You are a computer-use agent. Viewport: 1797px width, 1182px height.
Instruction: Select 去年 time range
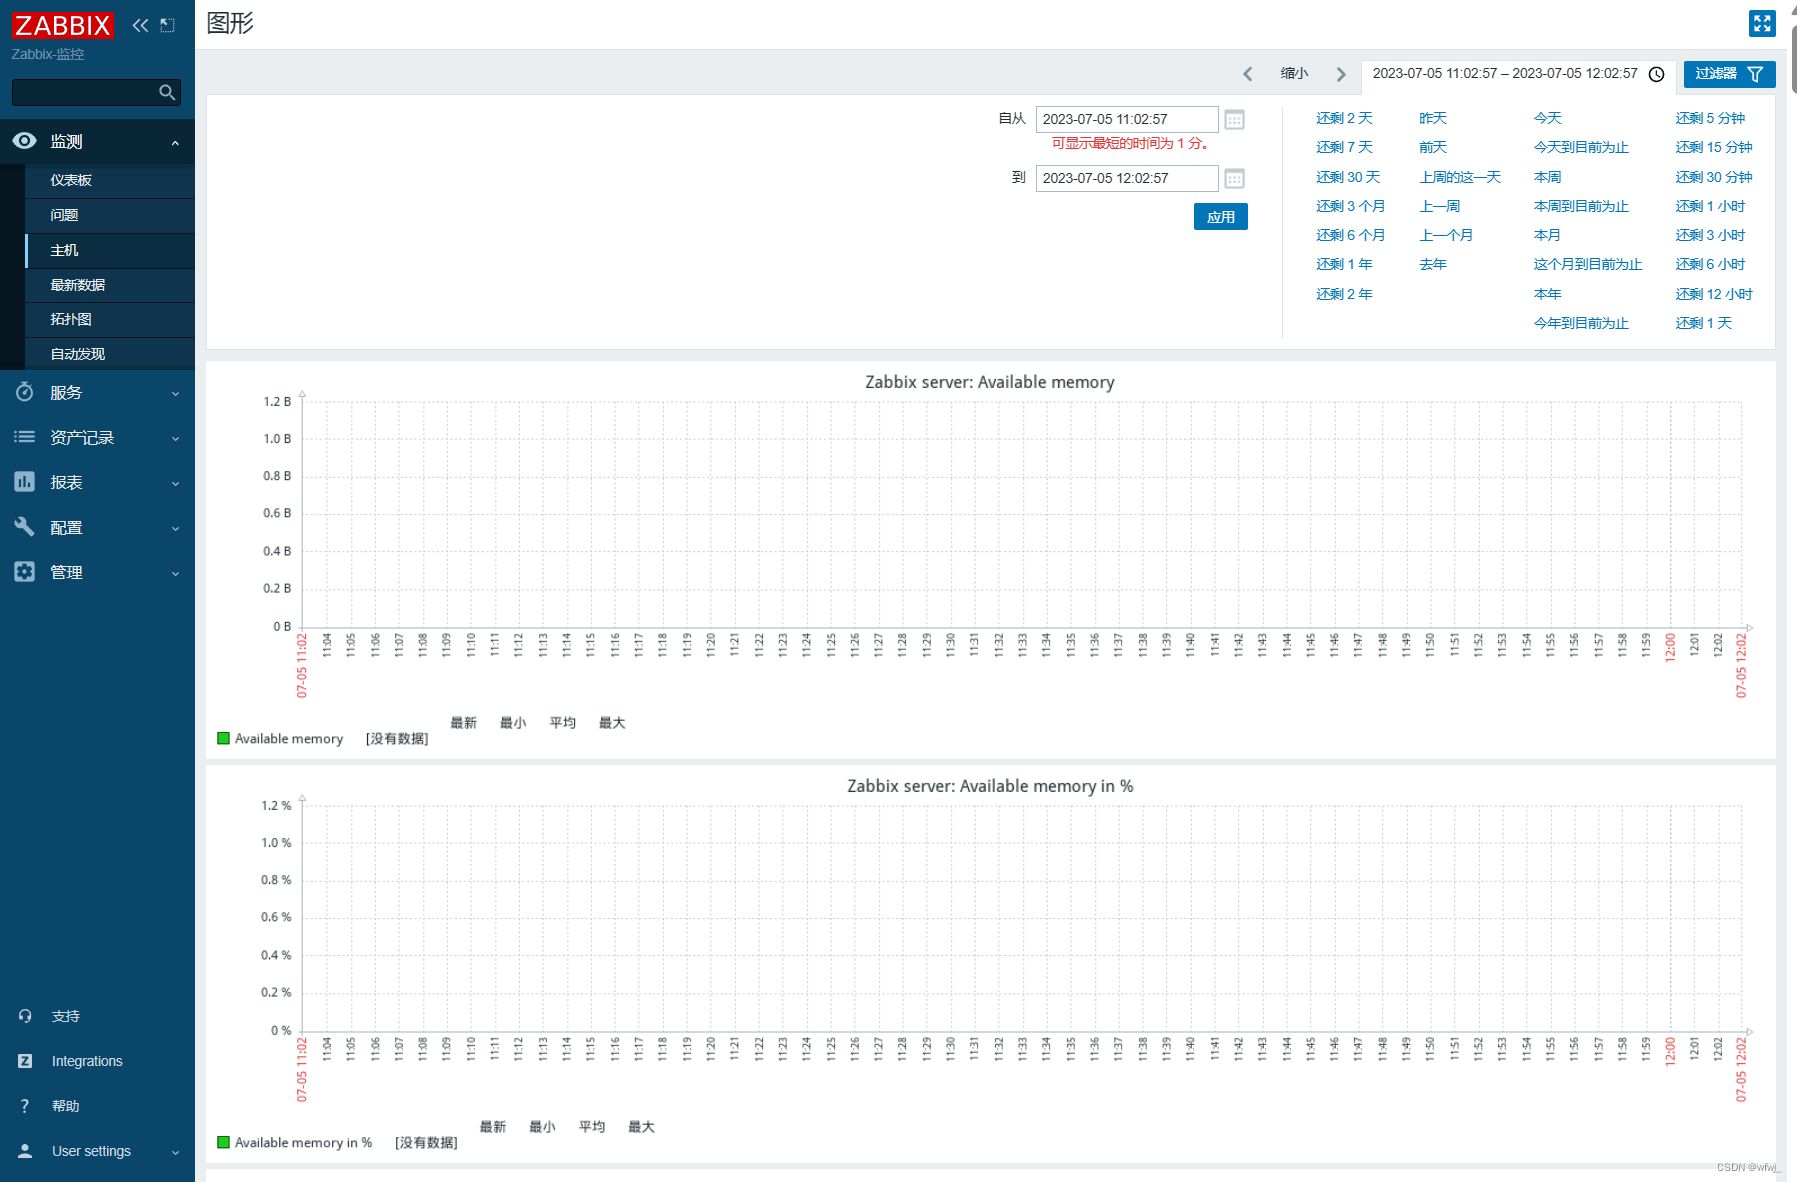coord(1433,264)
